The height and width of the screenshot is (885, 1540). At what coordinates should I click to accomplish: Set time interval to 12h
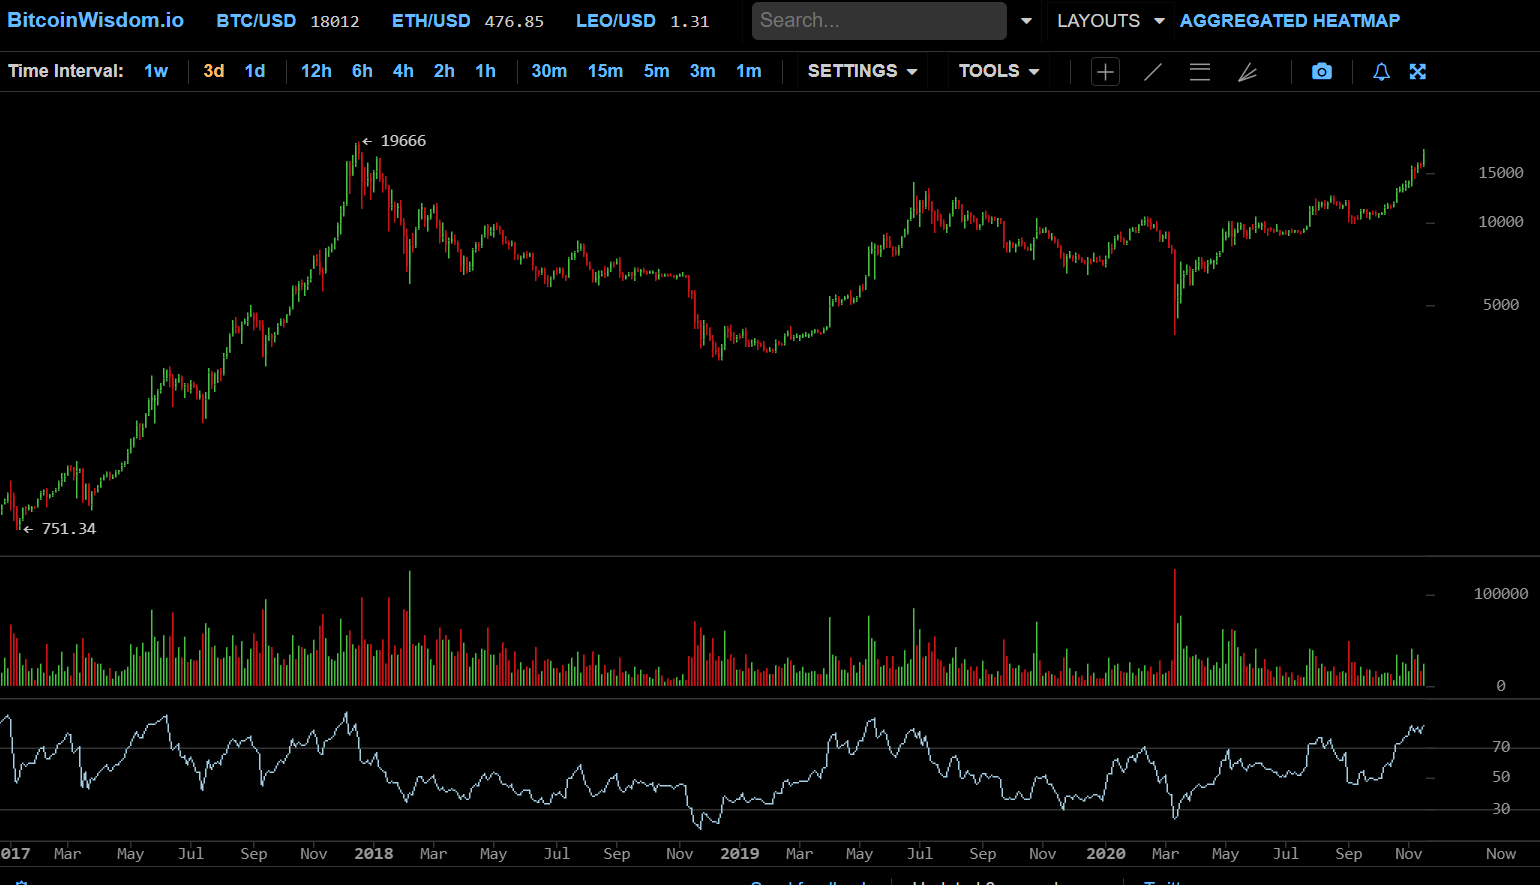(x=316, y=71)
